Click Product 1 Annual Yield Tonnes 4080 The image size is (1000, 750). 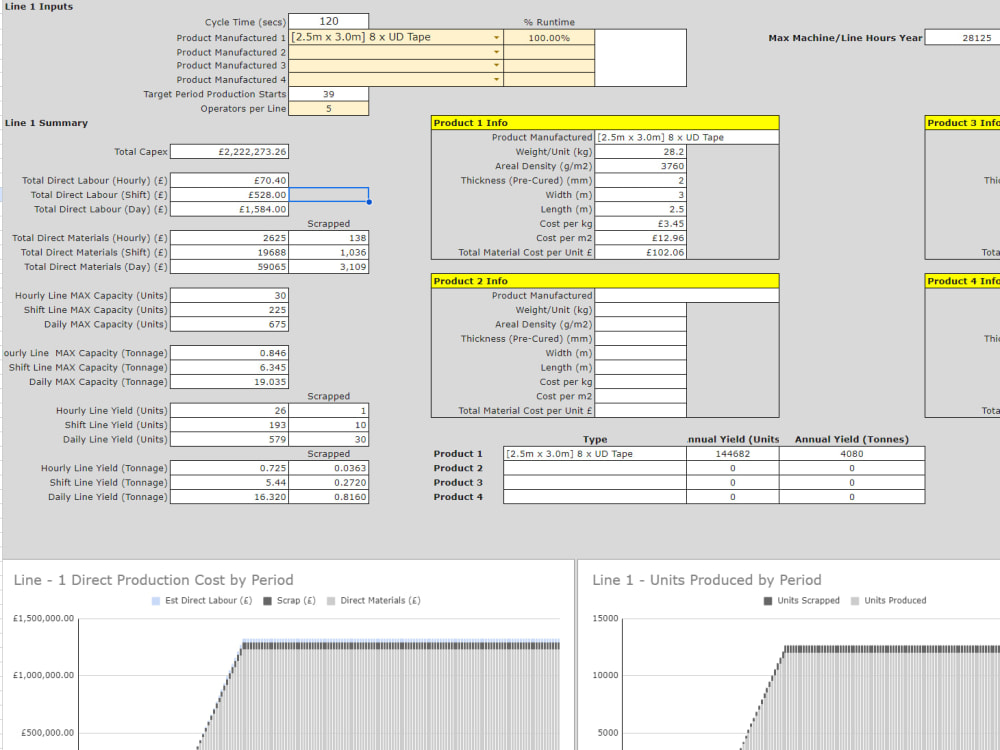(x=852, y=454)
